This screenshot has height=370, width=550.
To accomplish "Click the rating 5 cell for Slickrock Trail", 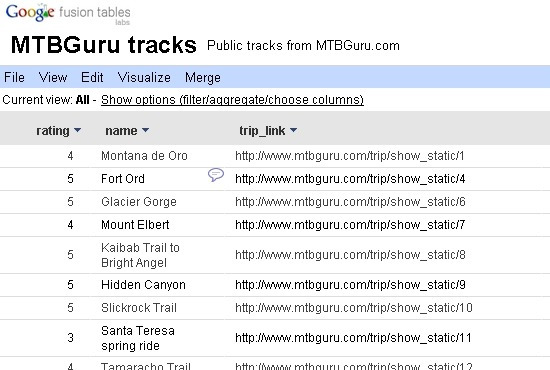I will coord(71,308).
